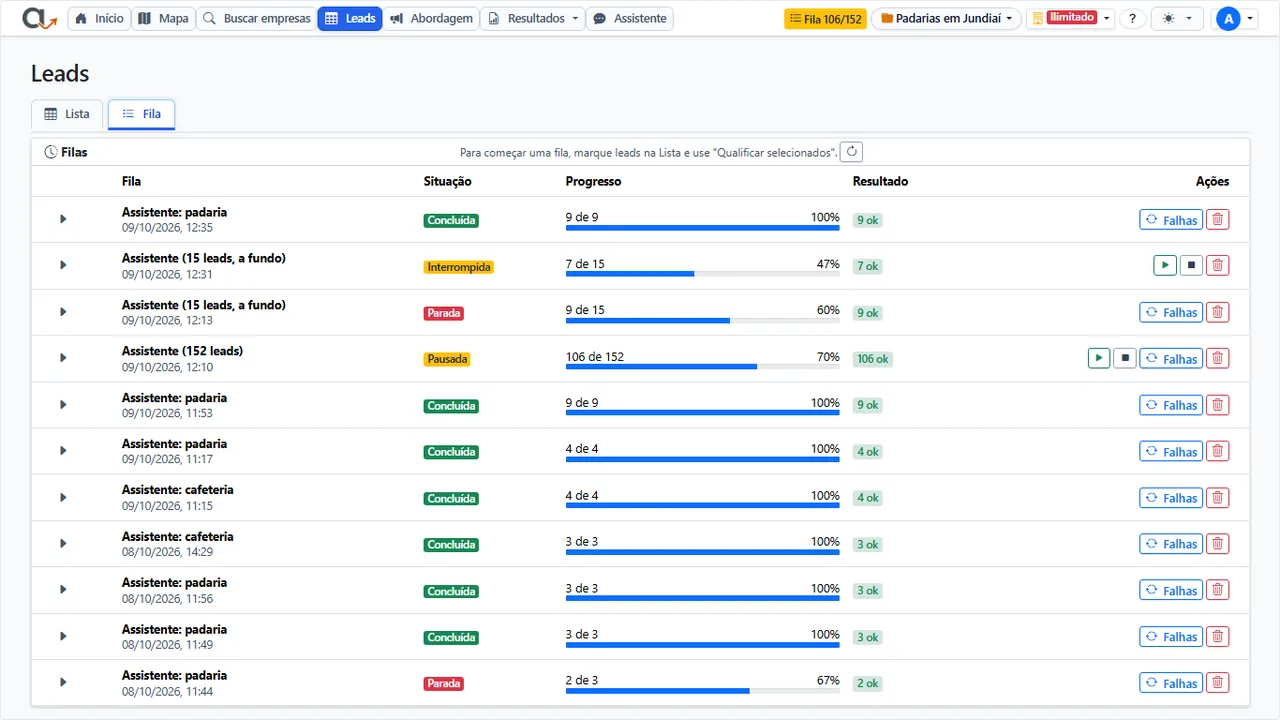Click the Situação column header
Screen dimensions: 1280x720
(x=447, y=181)
